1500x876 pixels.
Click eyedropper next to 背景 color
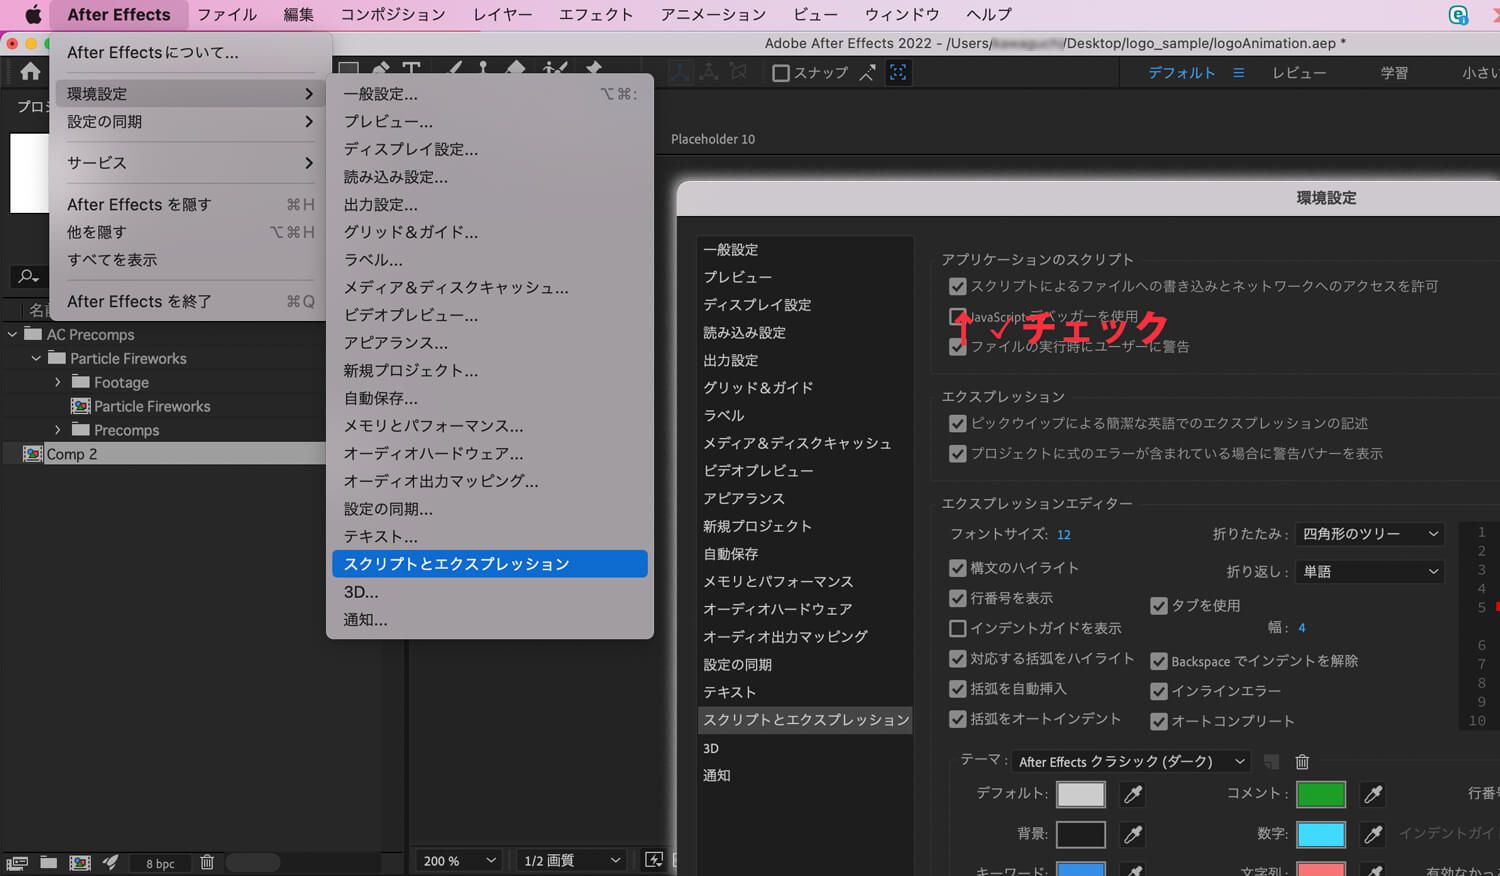1133,834
